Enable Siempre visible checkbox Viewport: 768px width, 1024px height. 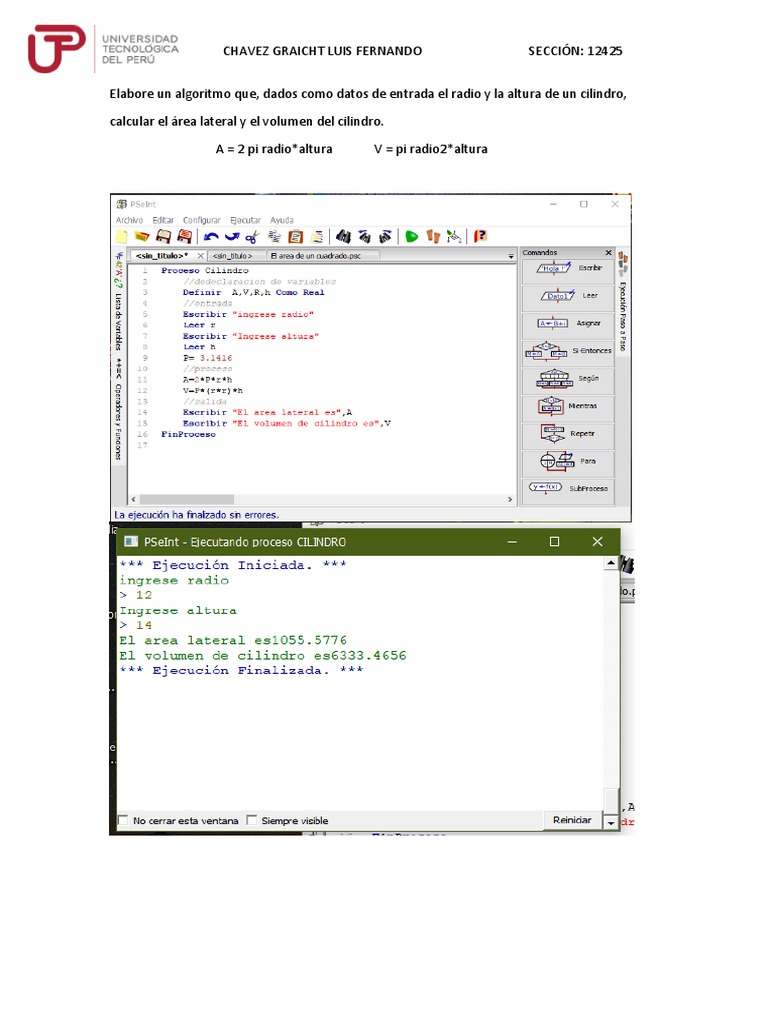(x=251, y=820)
